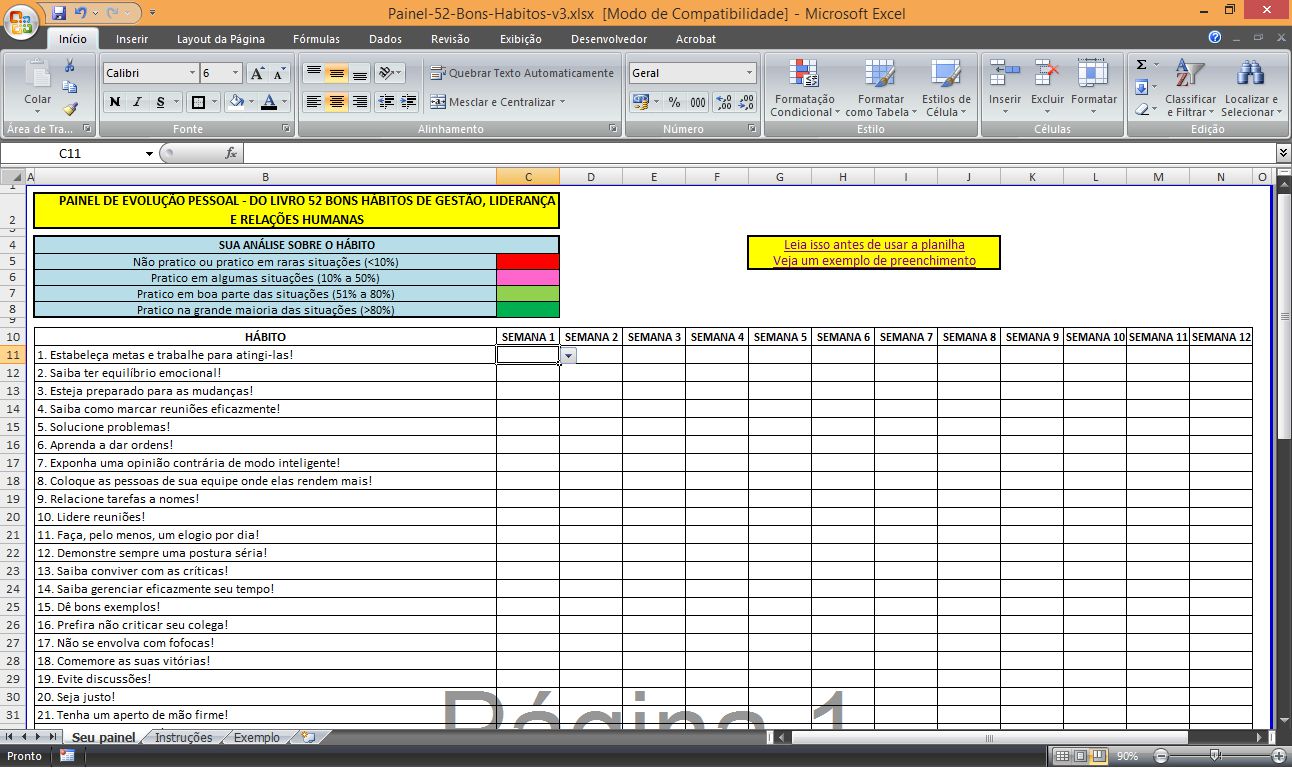This screenshot has height=768, width=1292.
Task: Open the Office Button logo
Action: [22, 22]
